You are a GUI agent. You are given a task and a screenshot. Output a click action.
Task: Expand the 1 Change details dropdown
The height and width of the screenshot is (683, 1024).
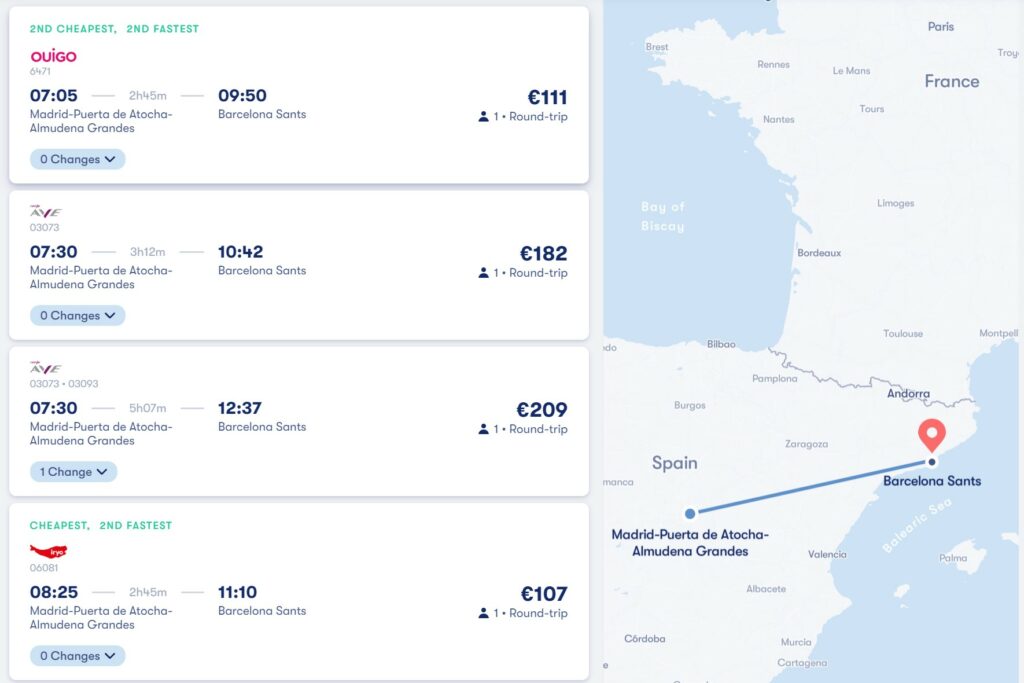coord(74,471)
